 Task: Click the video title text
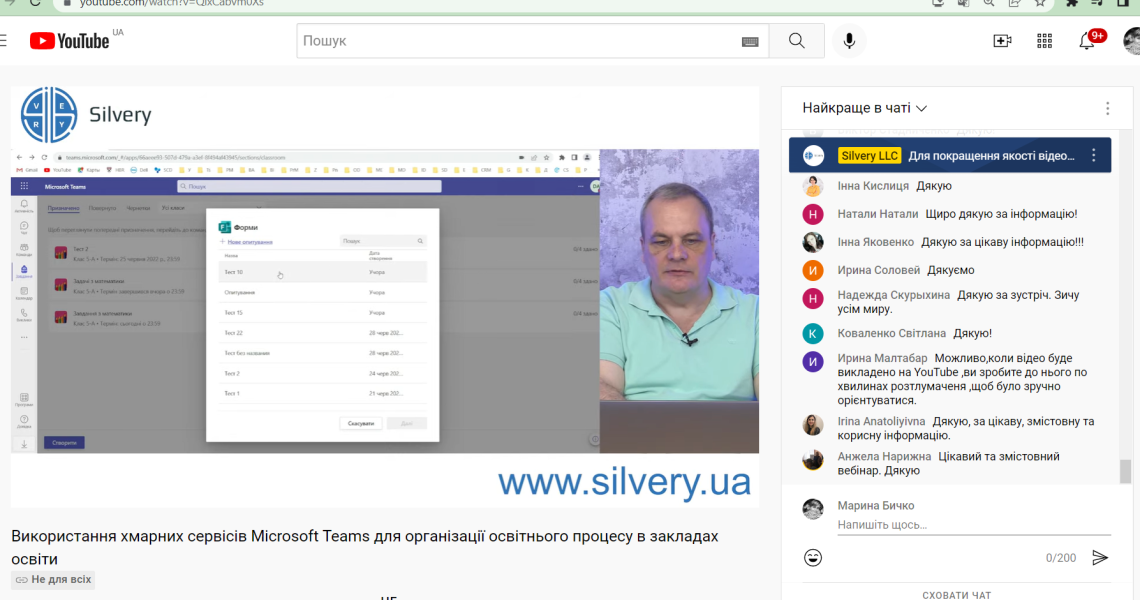coord(364,548)
